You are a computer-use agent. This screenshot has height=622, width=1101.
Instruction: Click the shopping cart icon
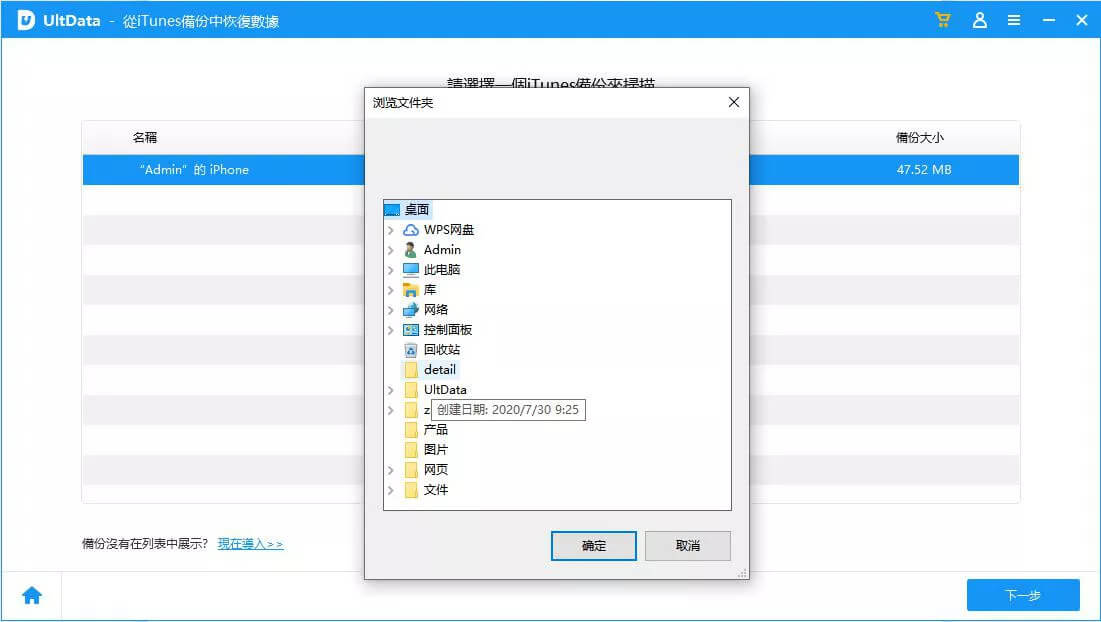(x=943, y=20)
